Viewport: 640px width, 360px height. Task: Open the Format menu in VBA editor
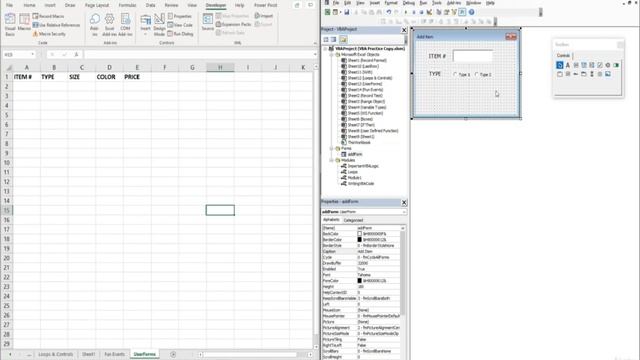point(391,3)
